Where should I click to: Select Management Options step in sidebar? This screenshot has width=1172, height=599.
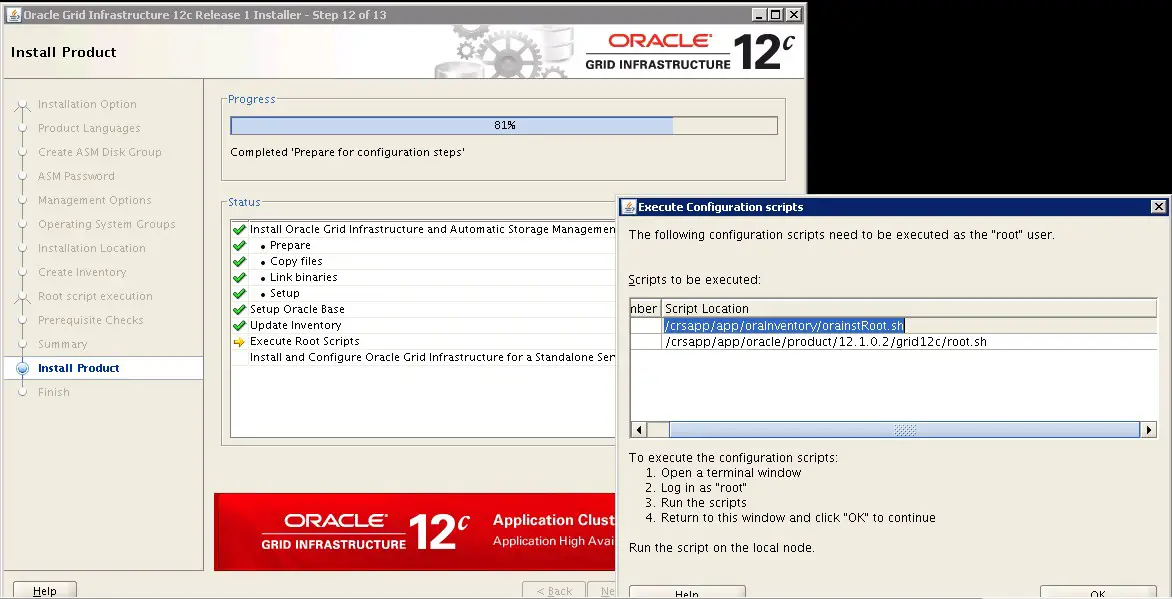(x=94, y=200)
